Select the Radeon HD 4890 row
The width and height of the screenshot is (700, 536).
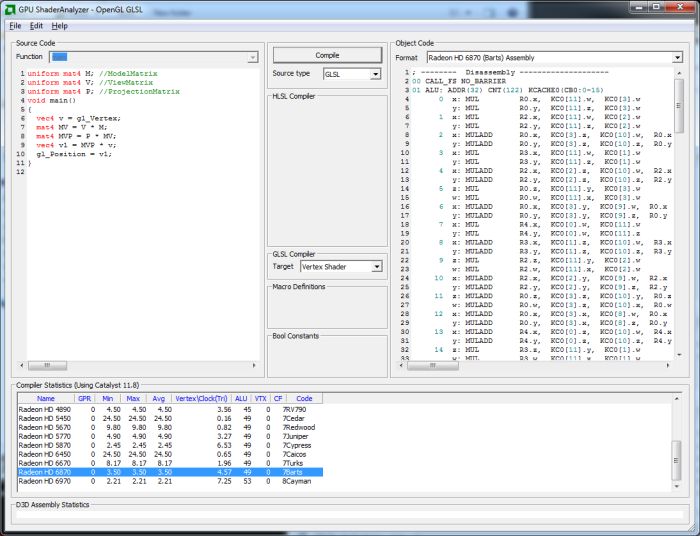[x=170, y=409]
